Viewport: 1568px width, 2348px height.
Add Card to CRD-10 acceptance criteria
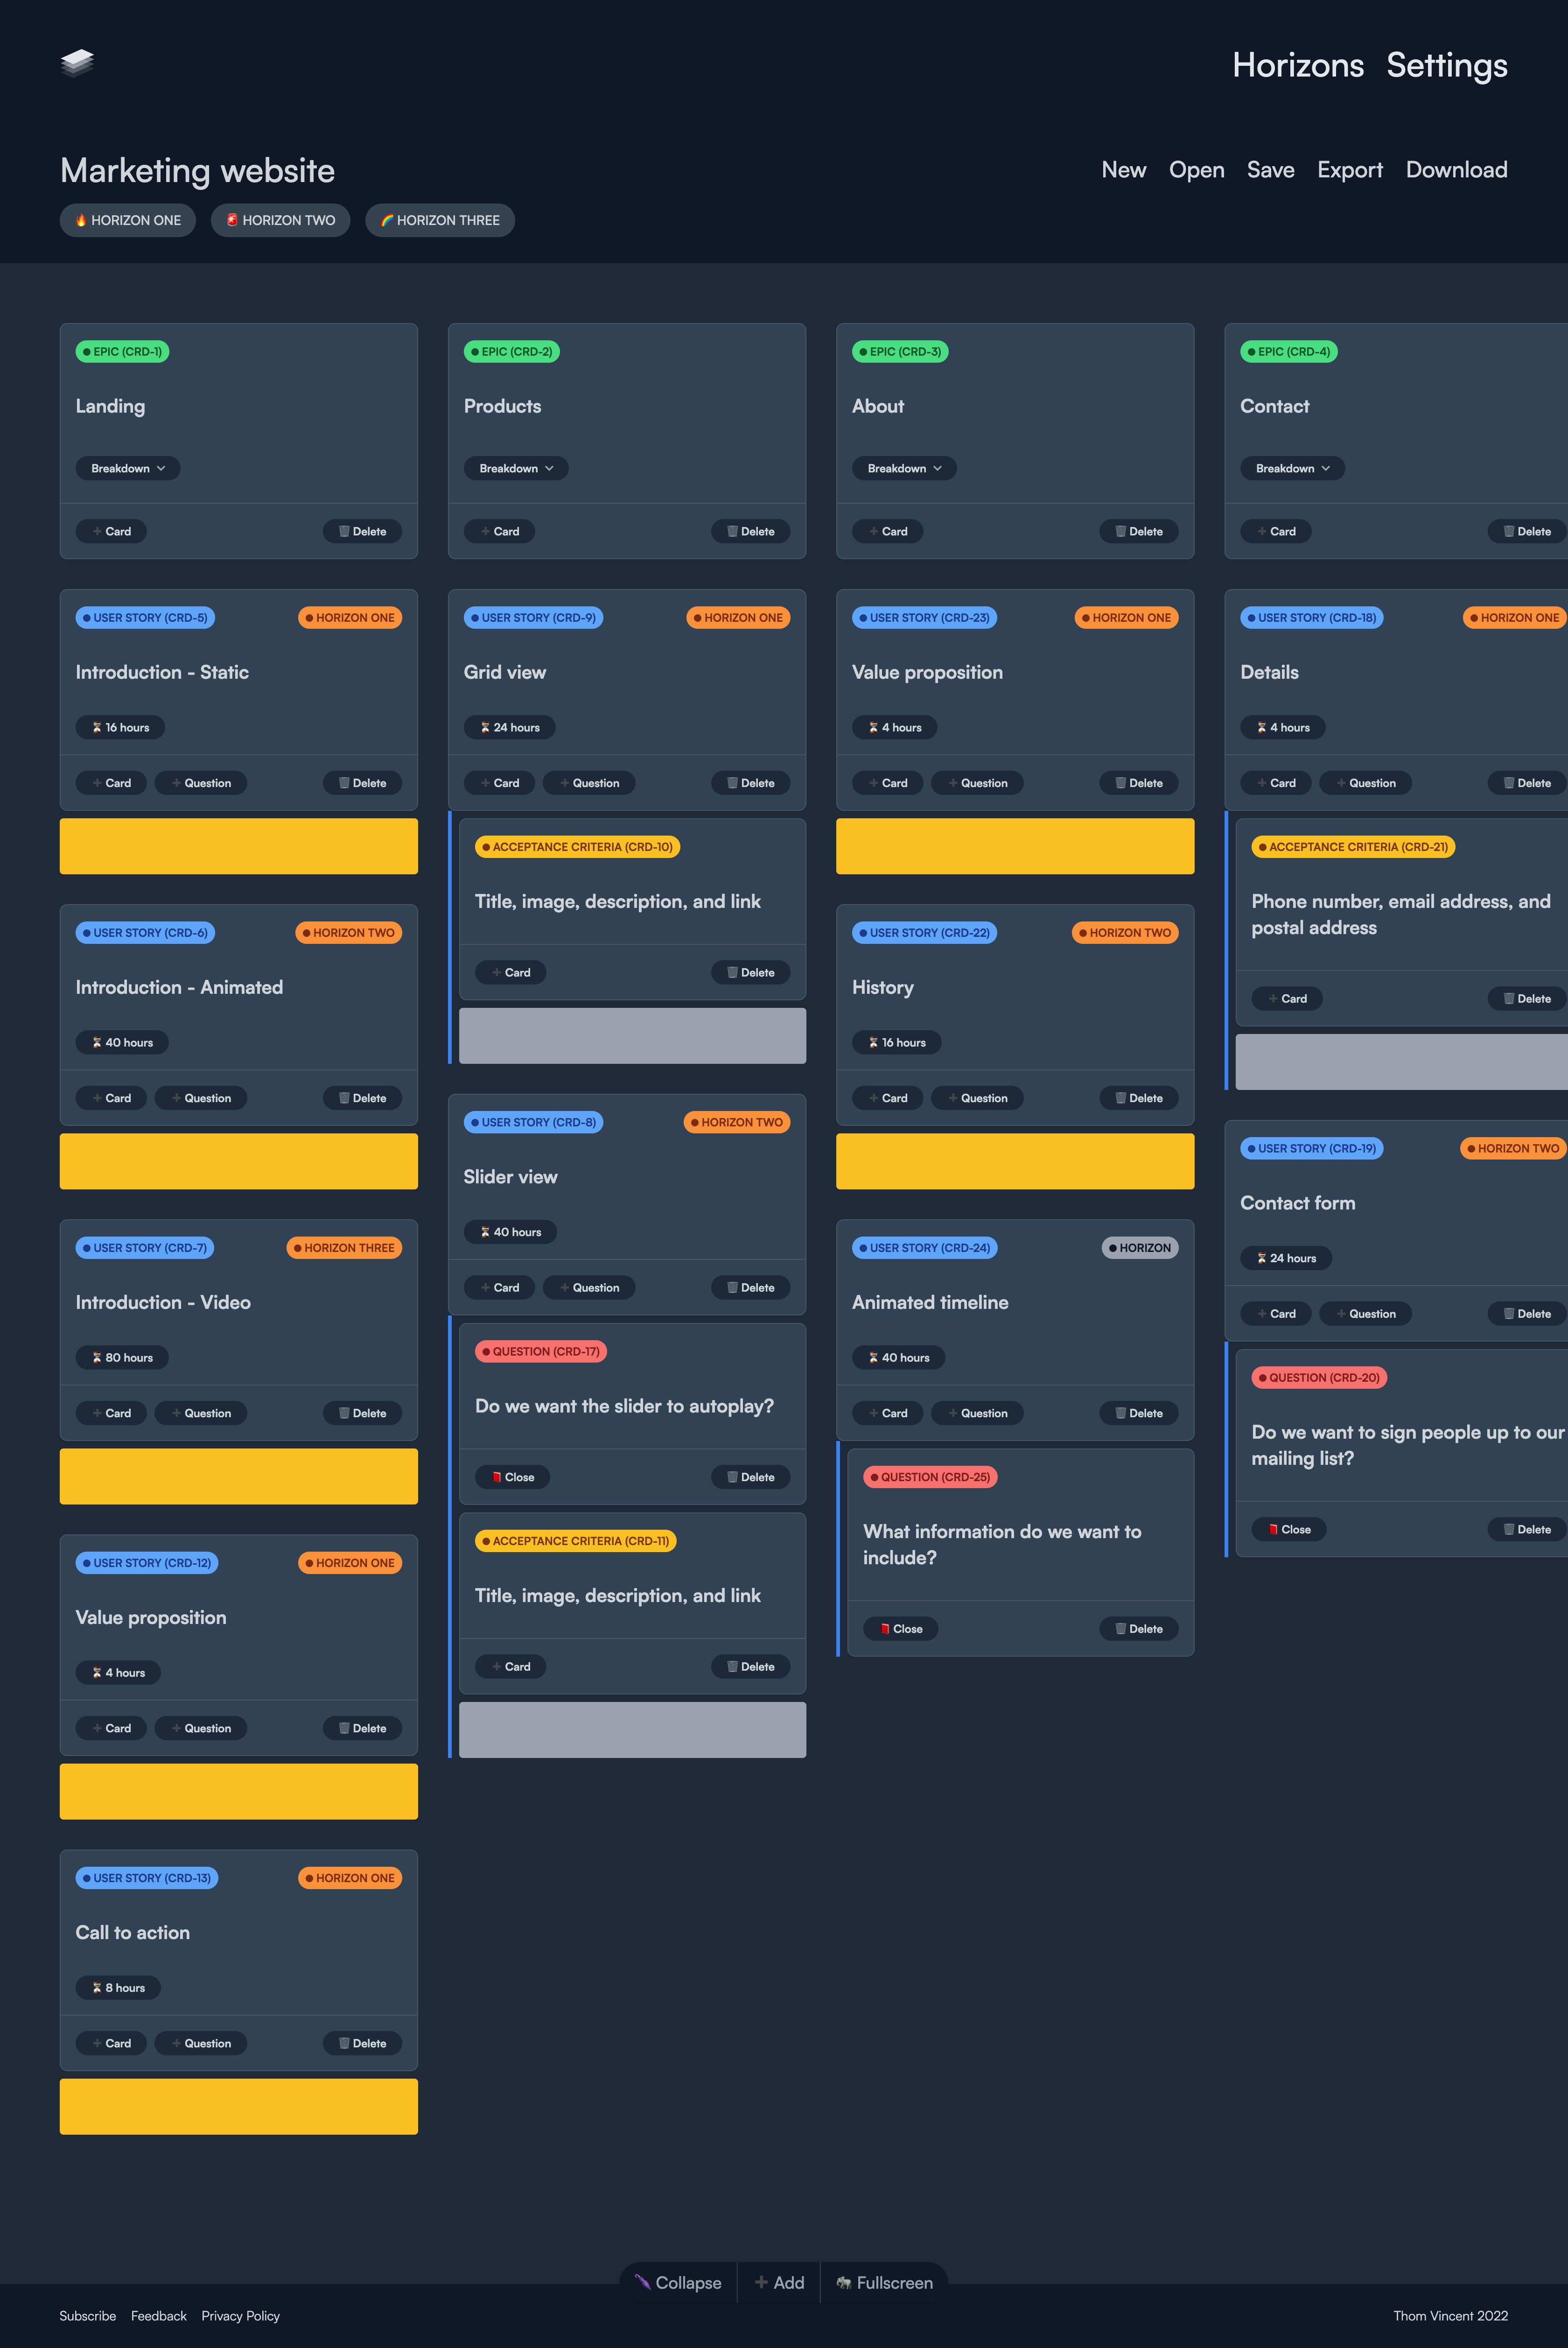(x=510, y=972)
